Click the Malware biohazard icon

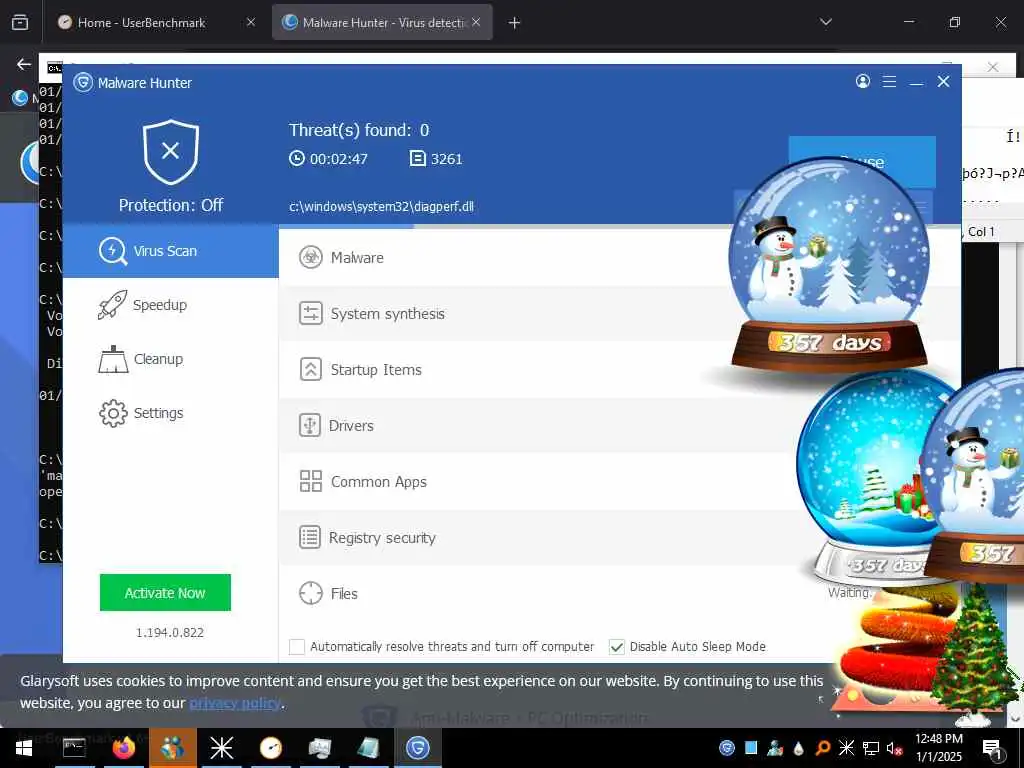pos(310,257)
